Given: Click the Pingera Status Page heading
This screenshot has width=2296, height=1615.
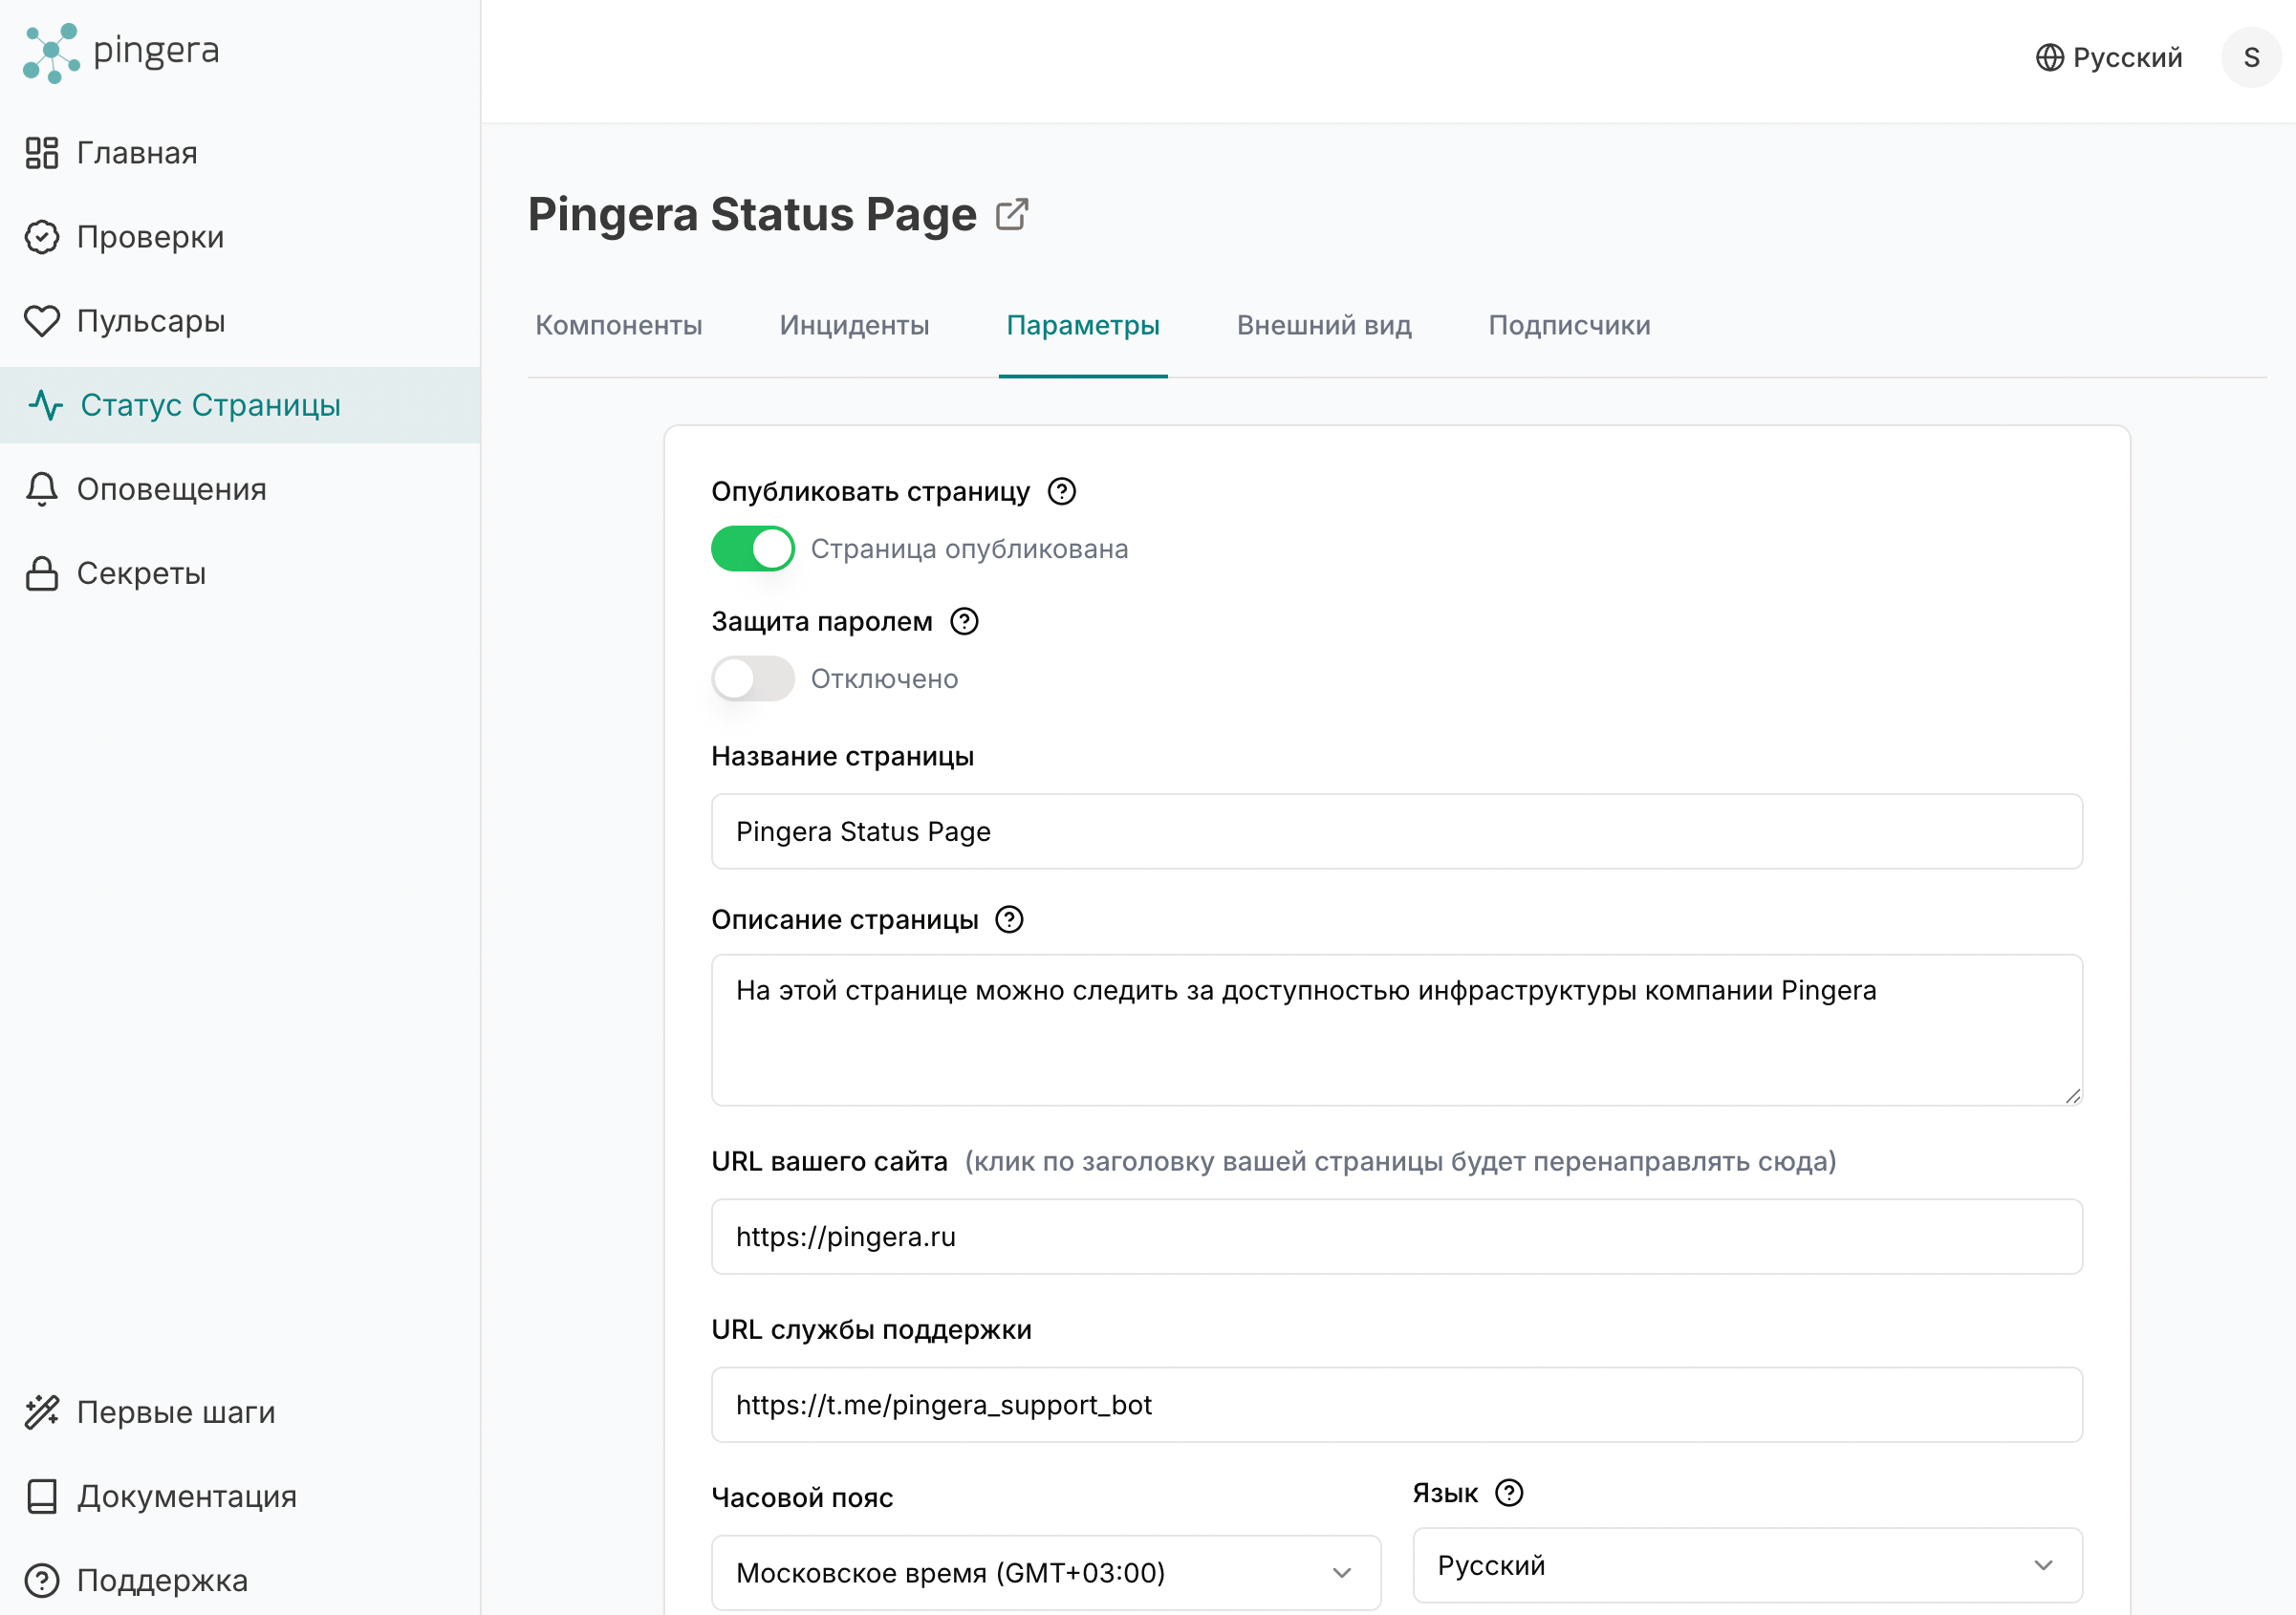Looking at the screenshot, I should point(752,214).
